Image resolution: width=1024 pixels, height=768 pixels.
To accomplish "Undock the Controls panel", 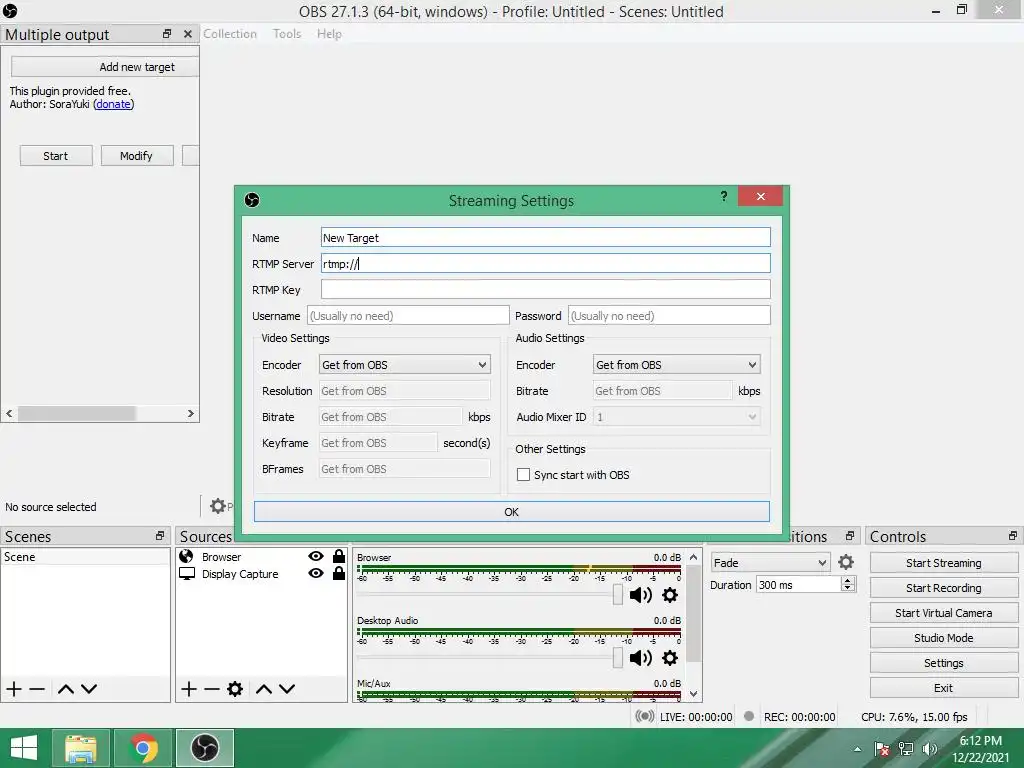I will click(1012, 536).
